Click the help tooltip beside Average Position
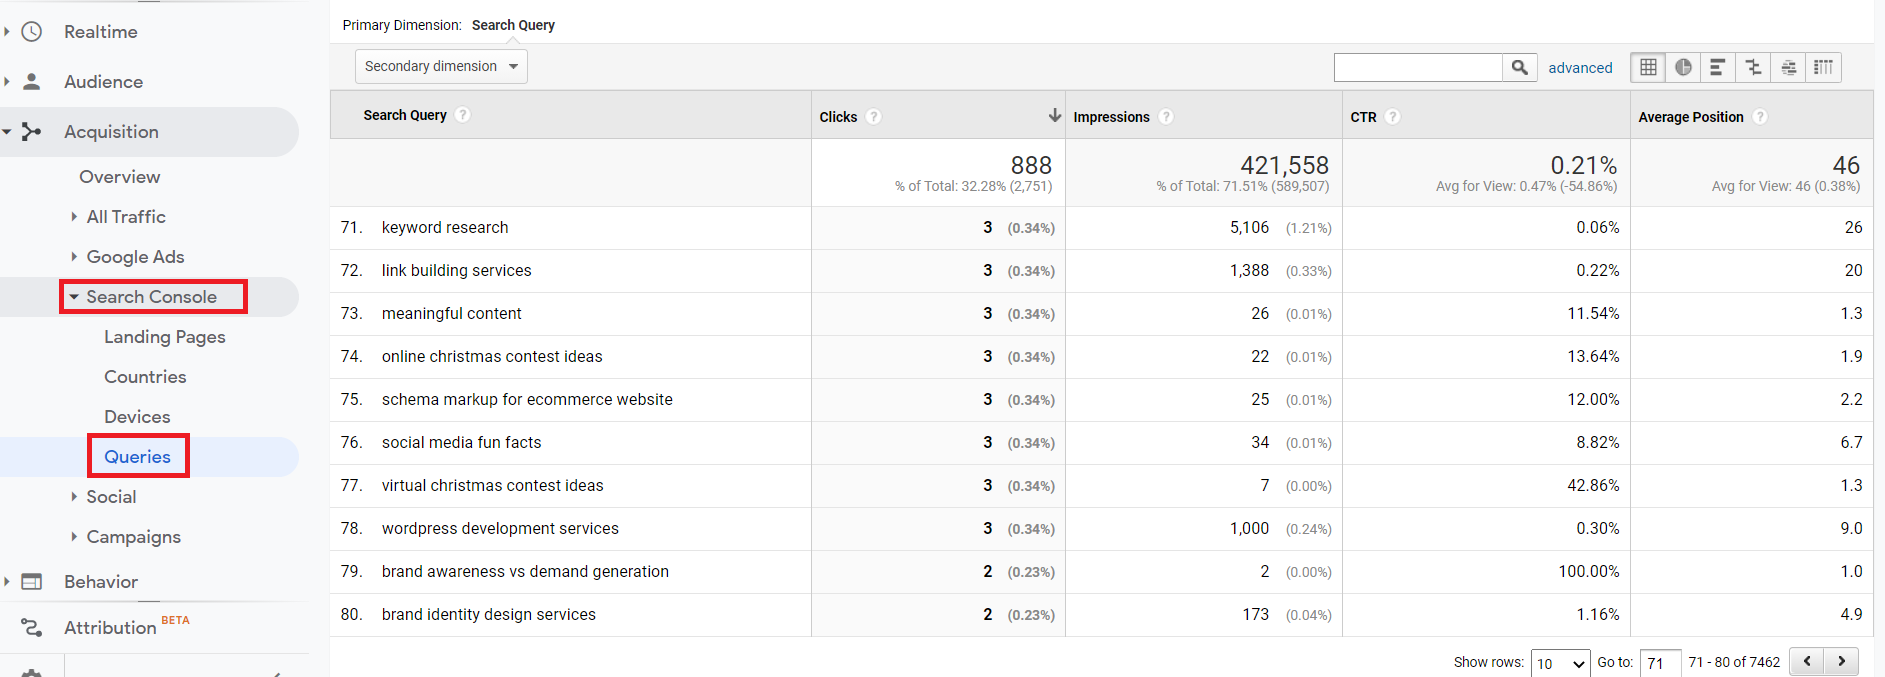The image size is (1885, 677). pos(1759,116)
